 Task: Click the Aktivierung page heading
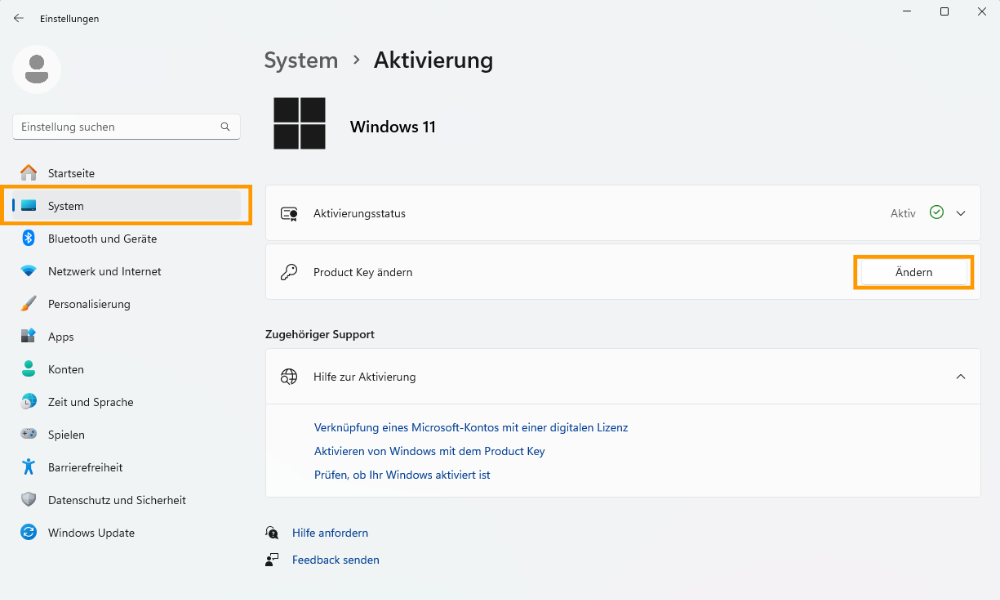point(433,60)
